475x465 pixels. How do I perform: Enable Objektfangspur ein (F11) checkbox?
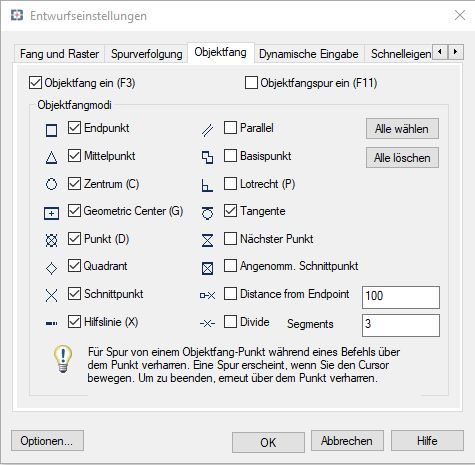click(251, 83)
